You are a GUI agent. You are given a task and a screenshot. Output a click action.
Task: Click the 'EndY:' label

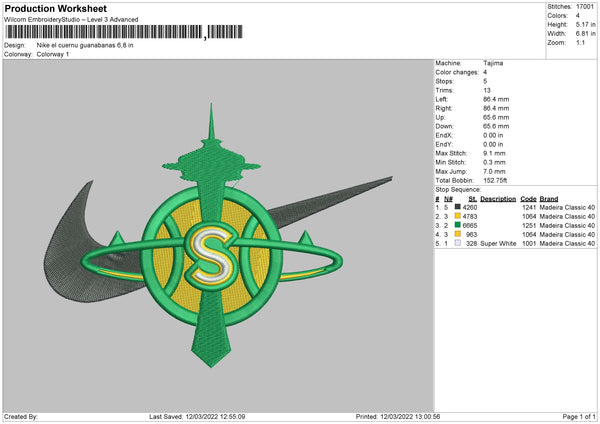click(444, 144)
